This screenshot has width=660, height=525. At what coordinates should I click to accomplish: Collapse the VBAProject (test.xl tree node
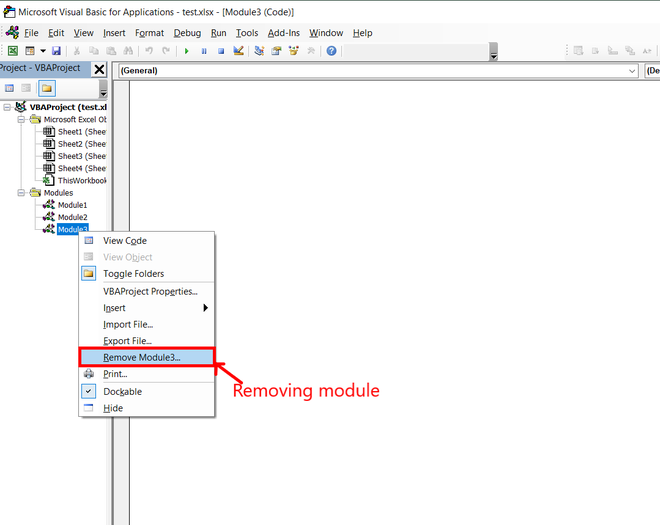[7, 107]
